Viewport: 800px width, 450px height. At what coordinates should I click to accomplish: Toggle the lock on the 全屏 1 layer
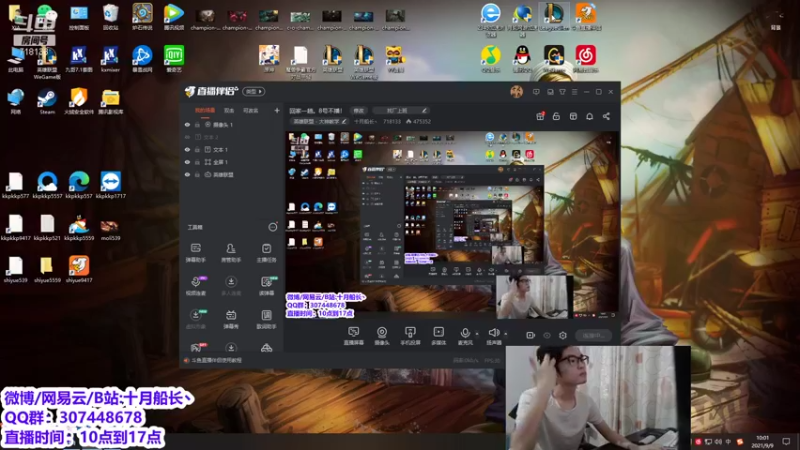tap(197, 162)
